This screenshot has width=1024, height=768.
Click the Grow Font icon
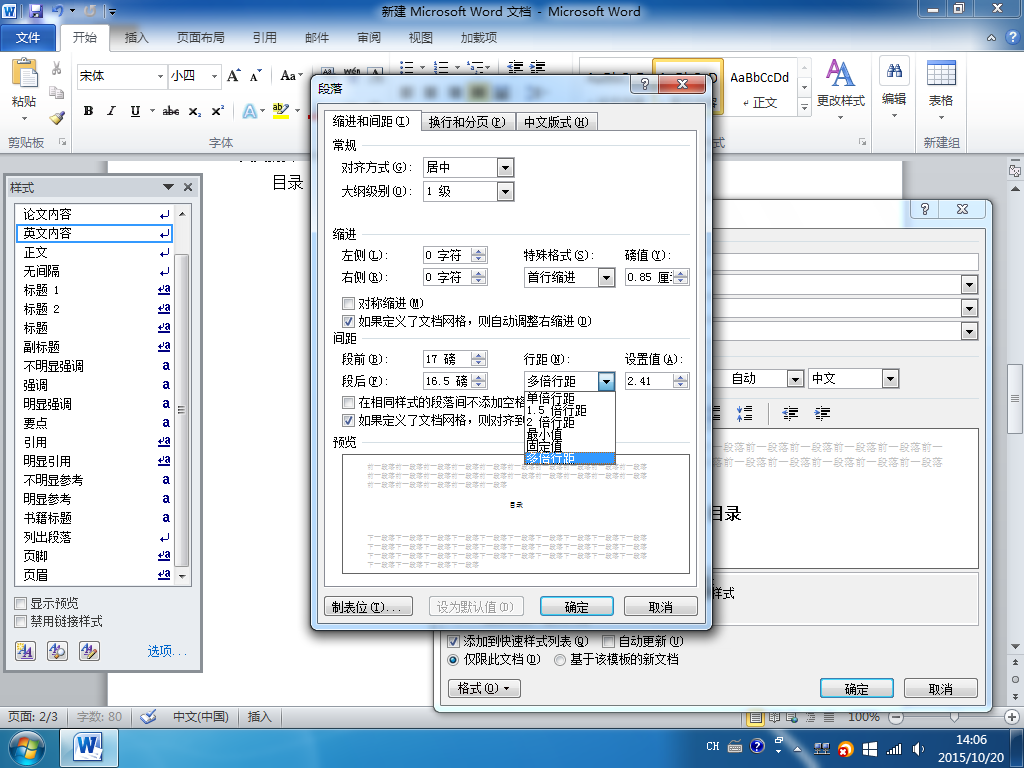(x=233, y=76)
